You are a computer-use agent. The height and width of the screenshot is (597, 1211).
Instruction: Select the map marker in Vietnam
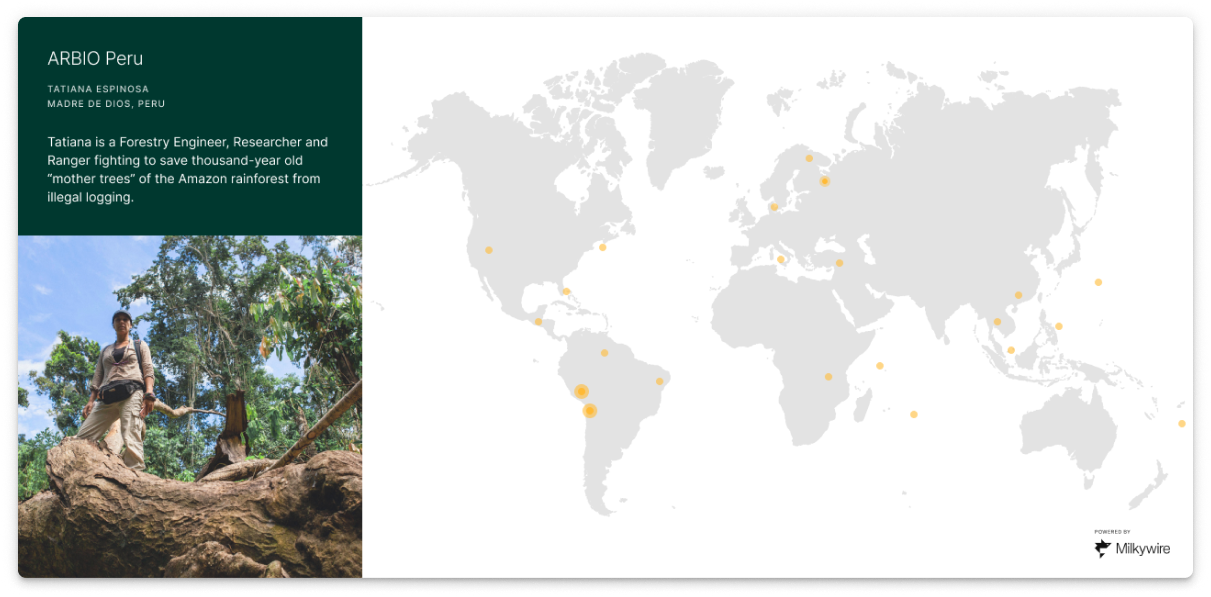point(997,322)
